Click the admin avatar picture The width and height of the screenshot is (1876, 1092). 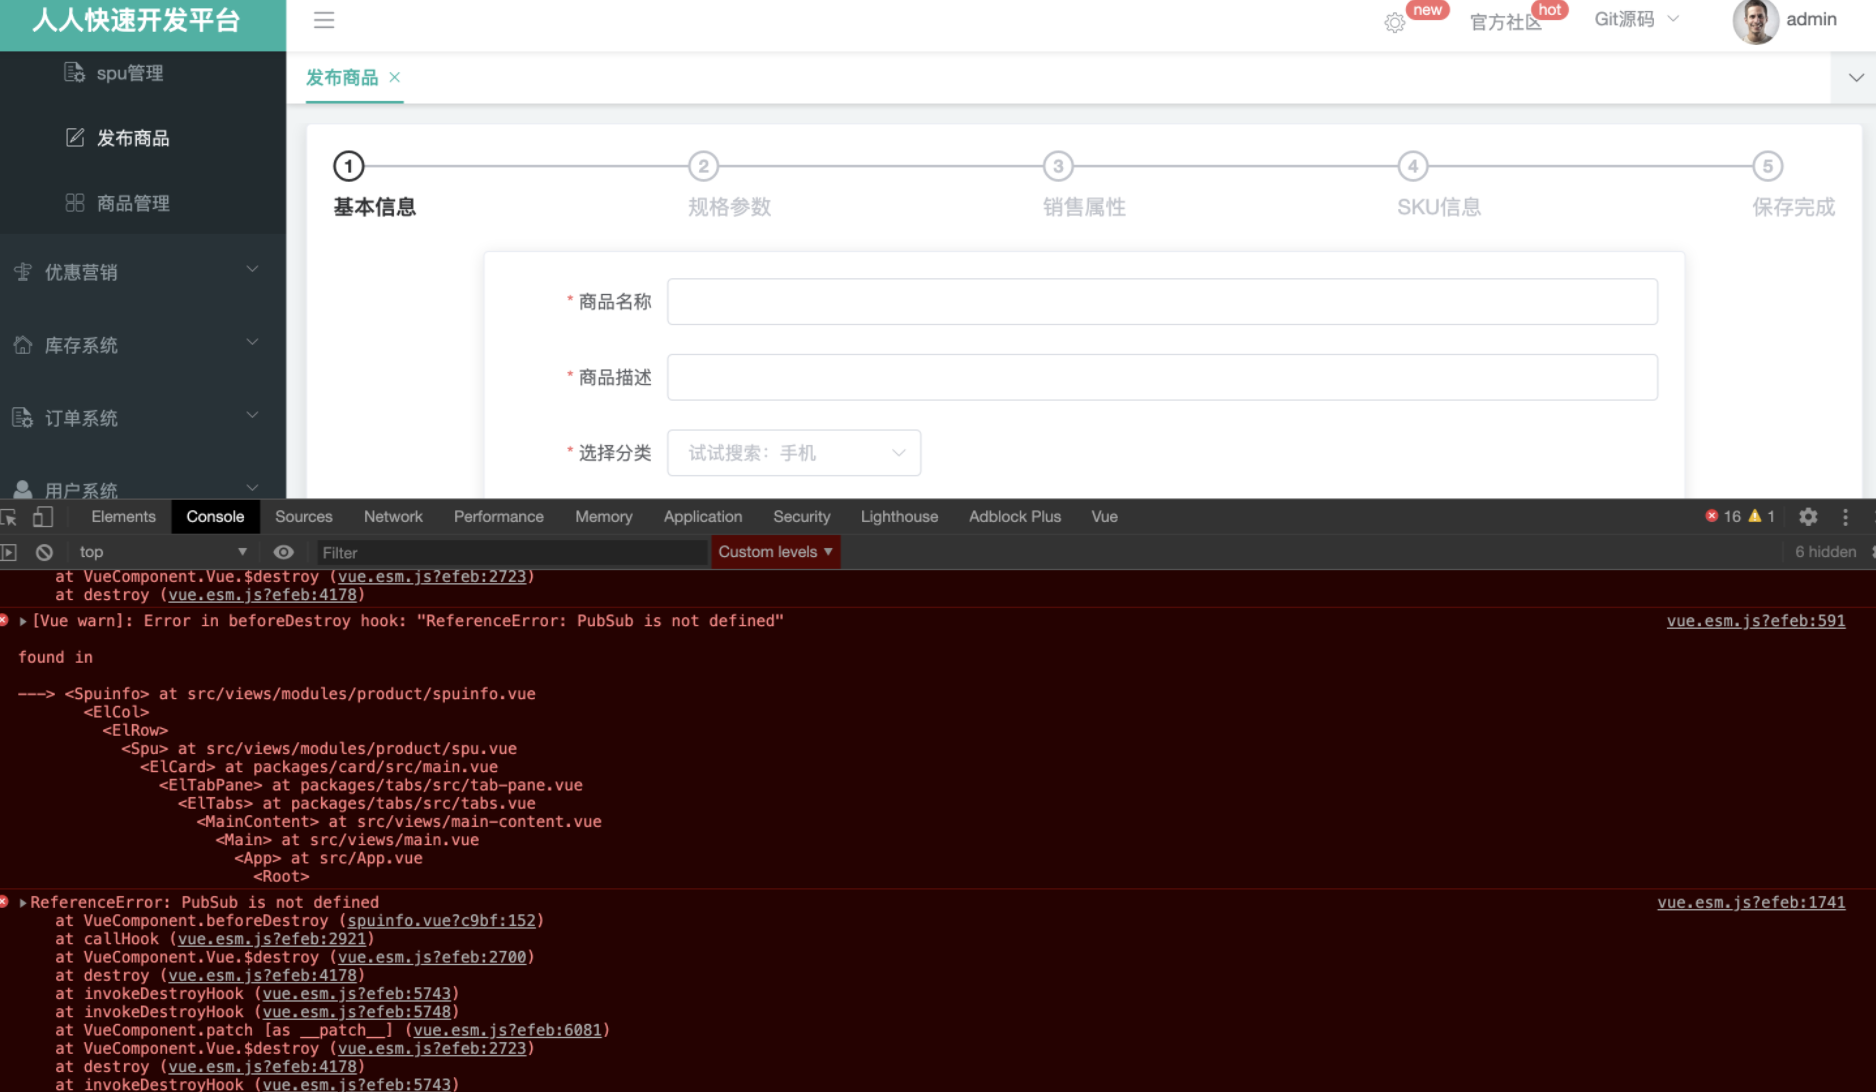click(1755, 21)
